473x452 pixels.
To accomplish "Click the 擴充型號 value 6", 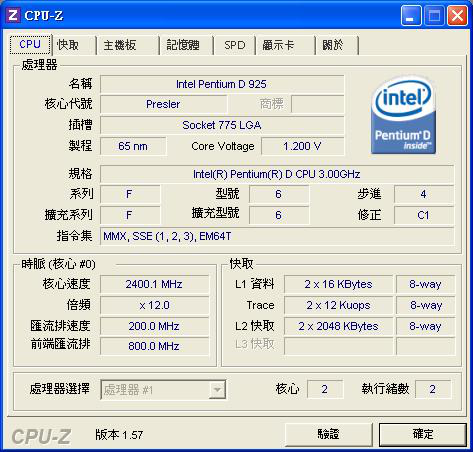I will click(x=279, y=215).
